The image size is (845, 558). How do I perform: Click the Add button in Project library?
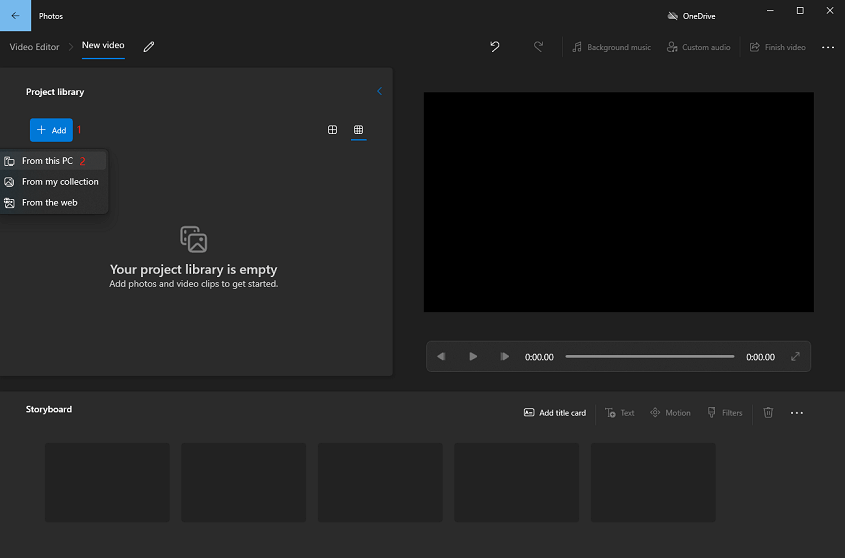click(x=51, y=130)
